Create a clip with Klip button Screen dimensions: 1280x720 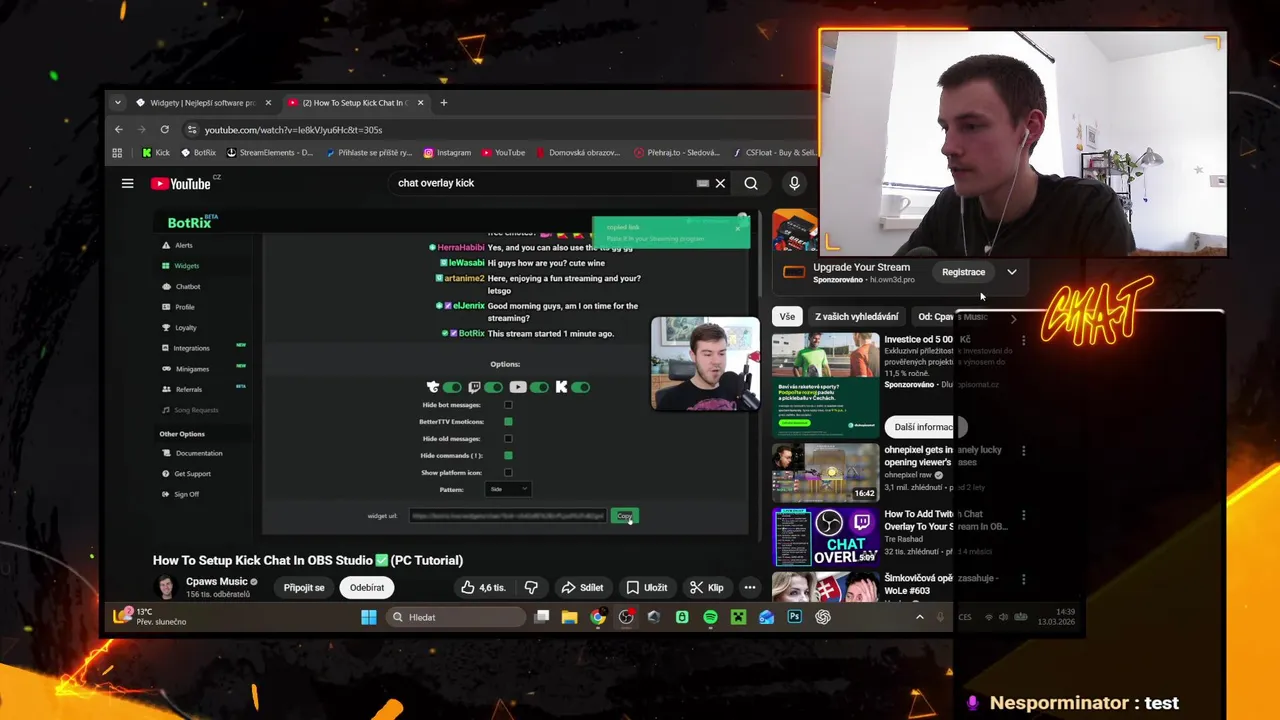707,587
